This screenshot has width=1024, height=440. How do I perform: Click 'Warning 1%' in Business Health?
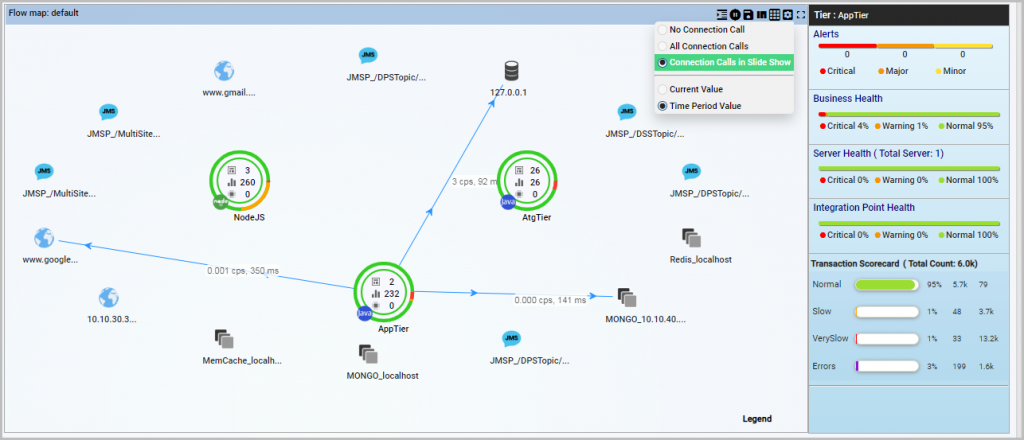click(906, 125)
